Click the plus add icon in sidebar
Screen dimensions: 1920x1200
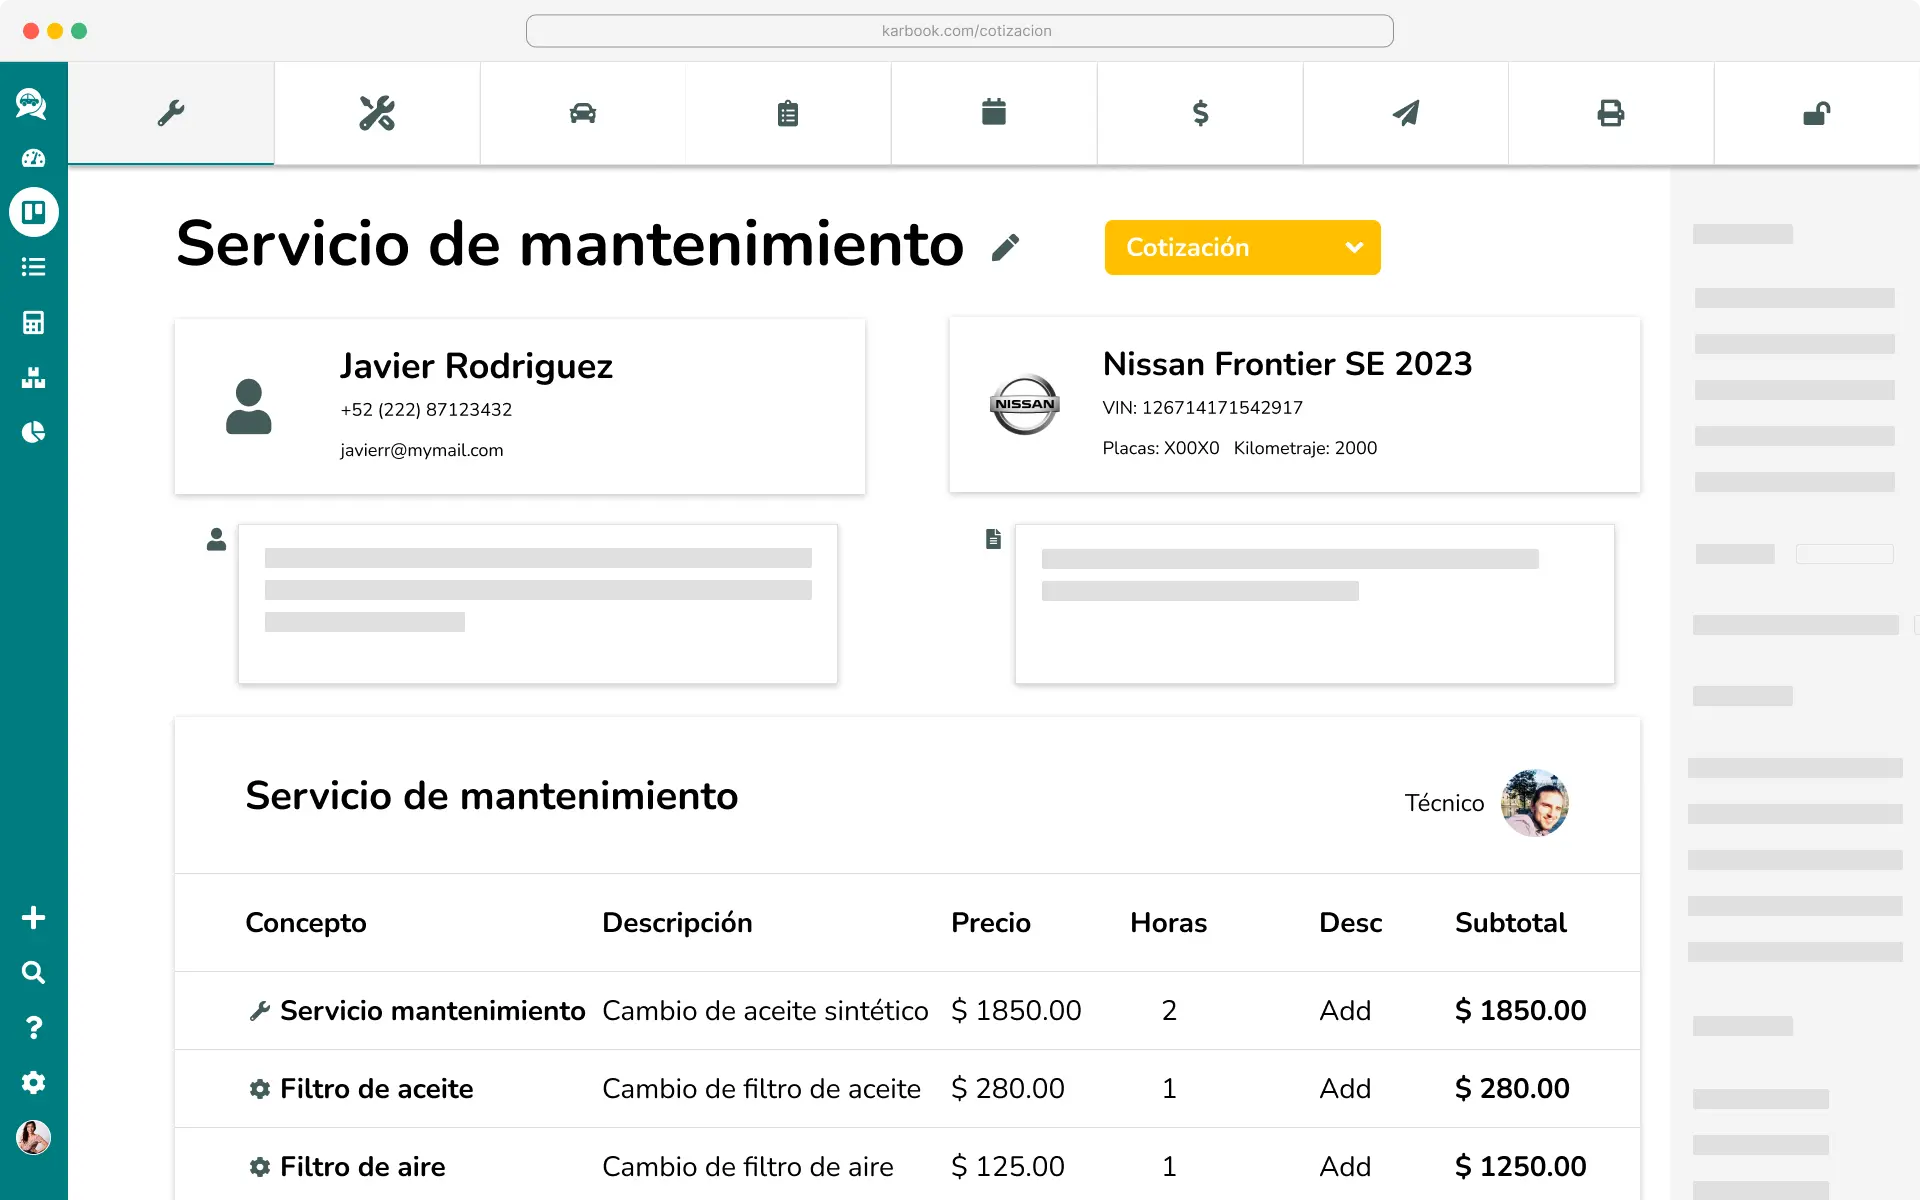33,917
